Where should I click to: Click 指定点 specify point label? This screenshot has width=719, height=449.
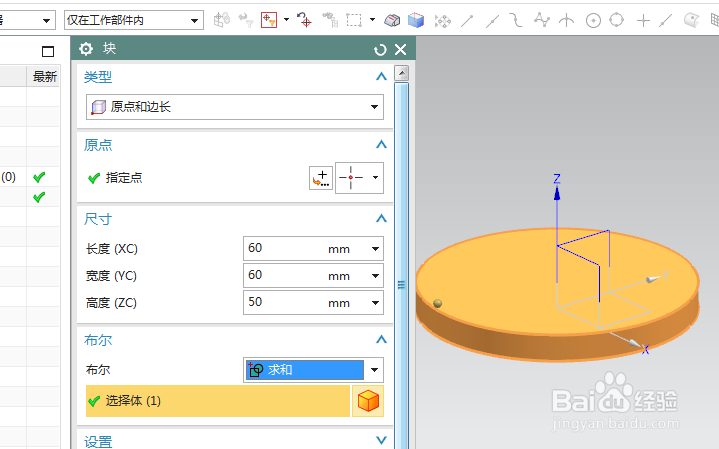[x=124, y=177]
